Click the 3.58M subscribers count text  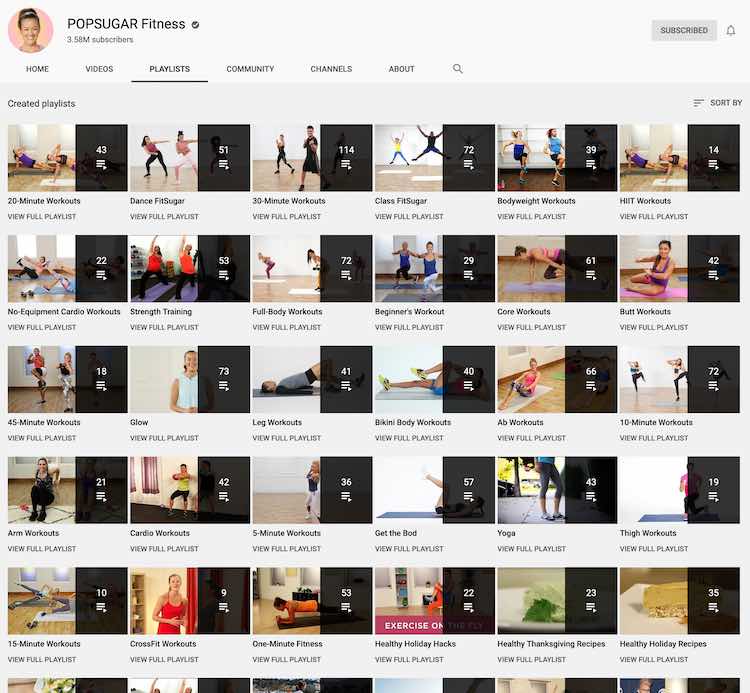point(100,40)
